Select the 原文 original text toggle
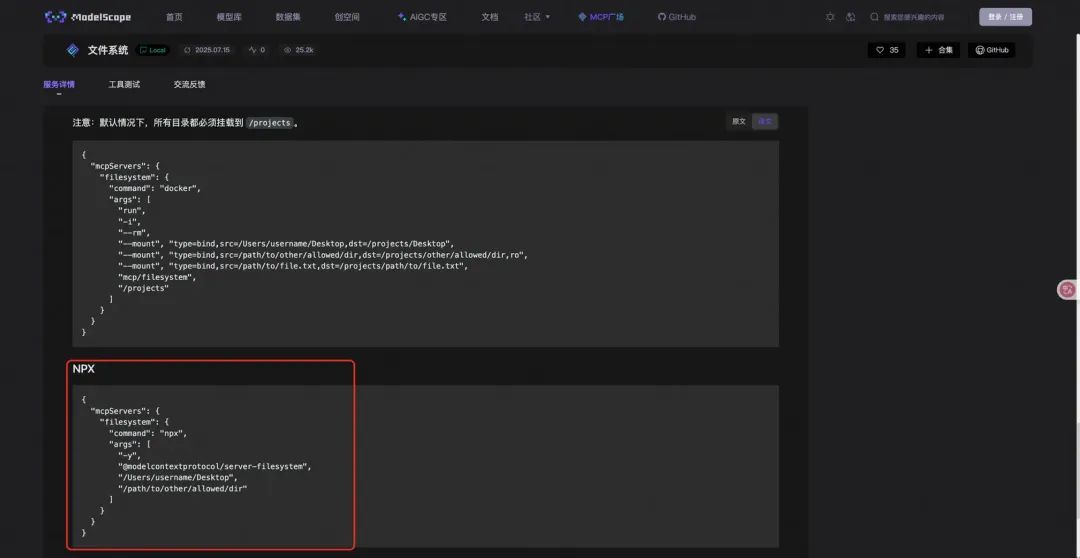Screen dimensions: 1080x558 pyautogui.click(x=739, y=121)
